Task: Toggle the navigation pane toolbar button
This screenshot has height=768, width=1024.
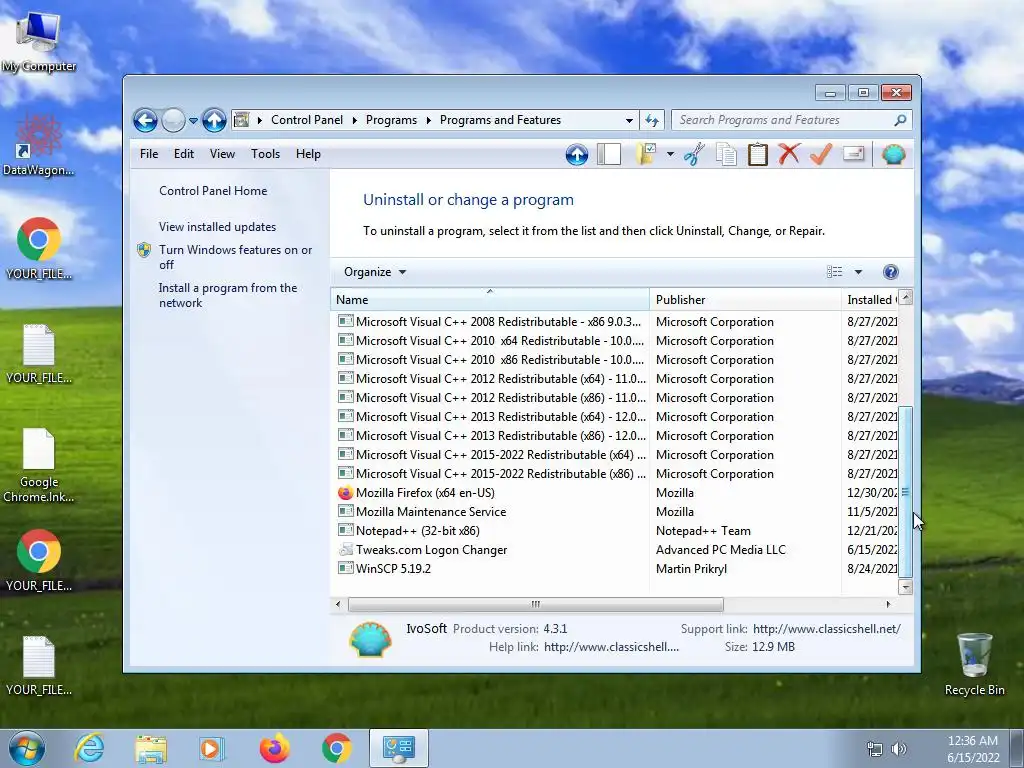Action: (609, 155)
